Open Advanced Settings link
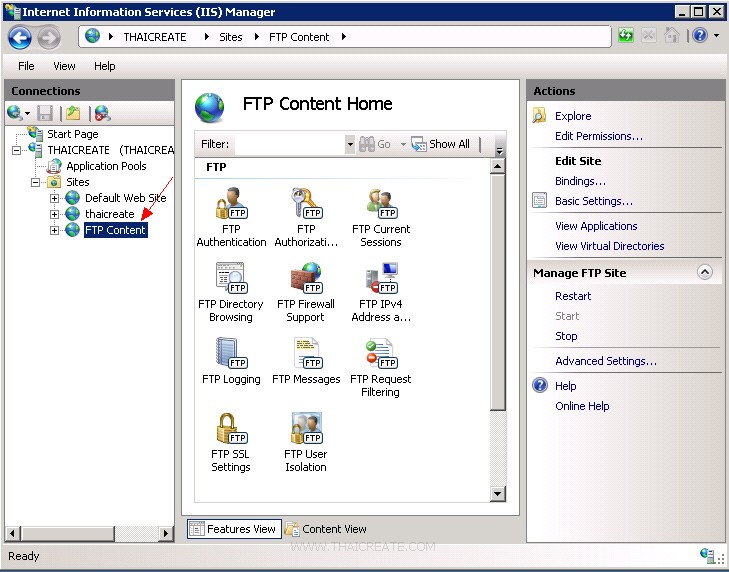 pyautogui.click(x=606, y=361)
